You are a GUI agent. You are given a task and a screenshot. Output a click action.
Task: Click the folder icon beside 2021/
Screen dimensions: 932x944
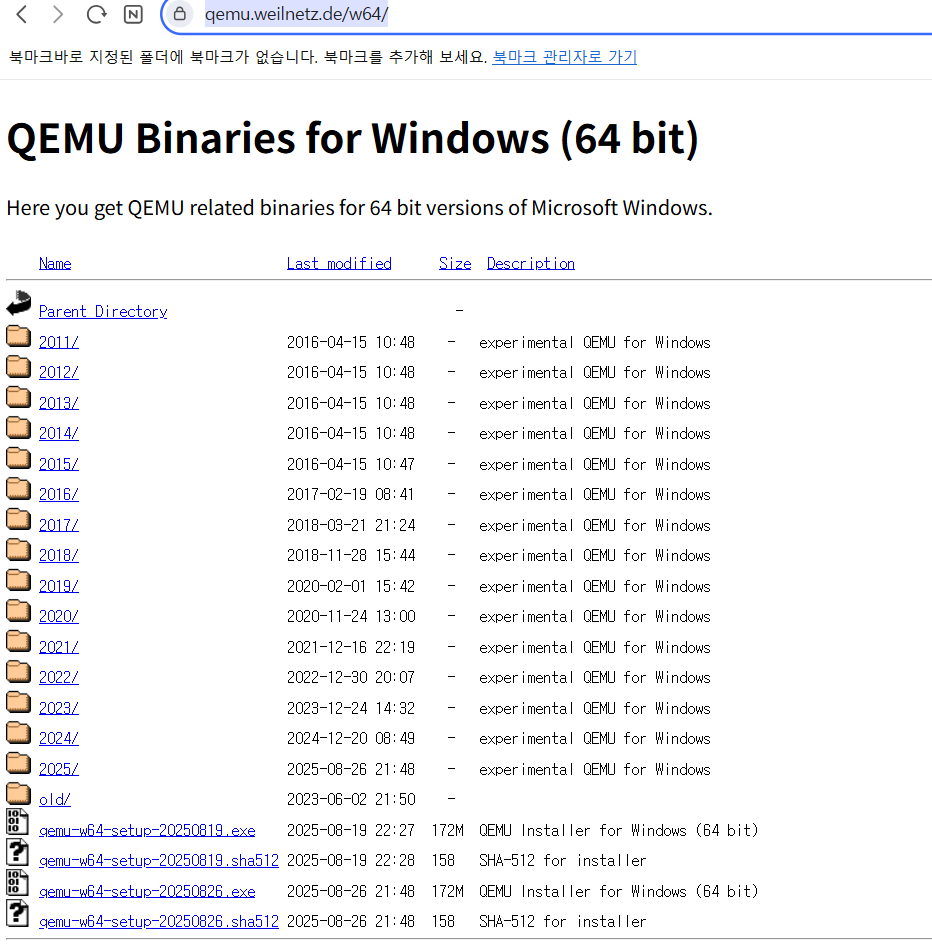point(19,641)
